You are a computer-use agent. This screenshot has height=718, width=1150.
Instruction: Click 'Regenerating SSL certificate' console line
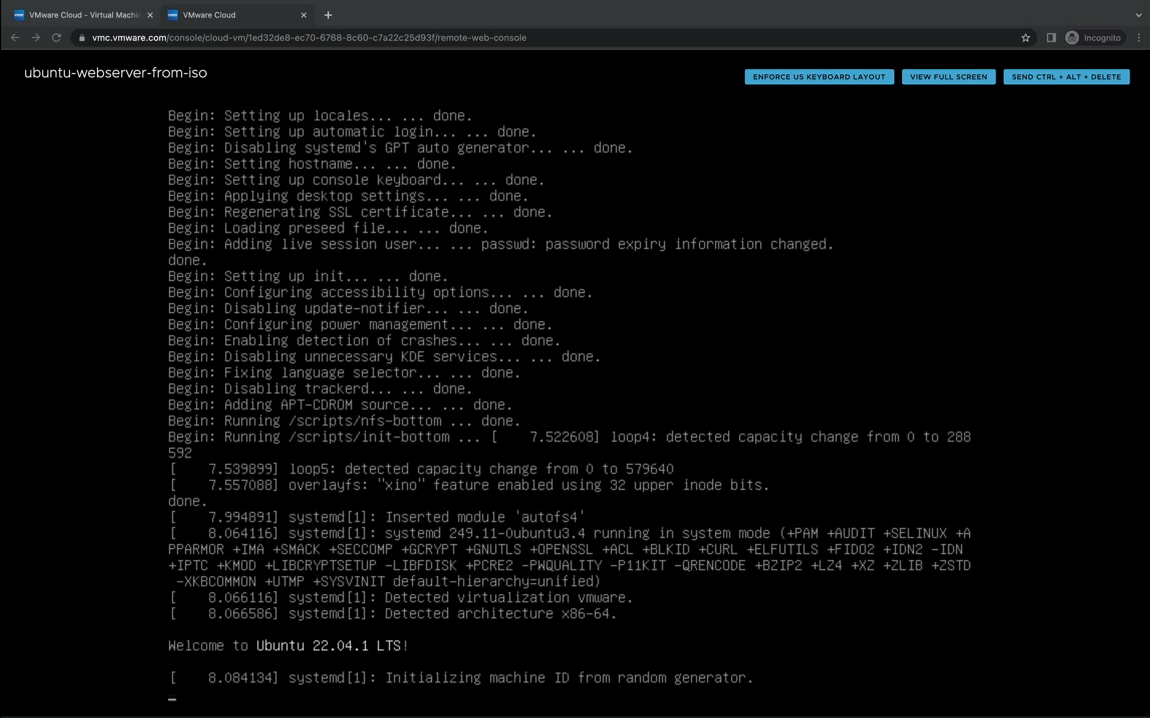(360, 212)
